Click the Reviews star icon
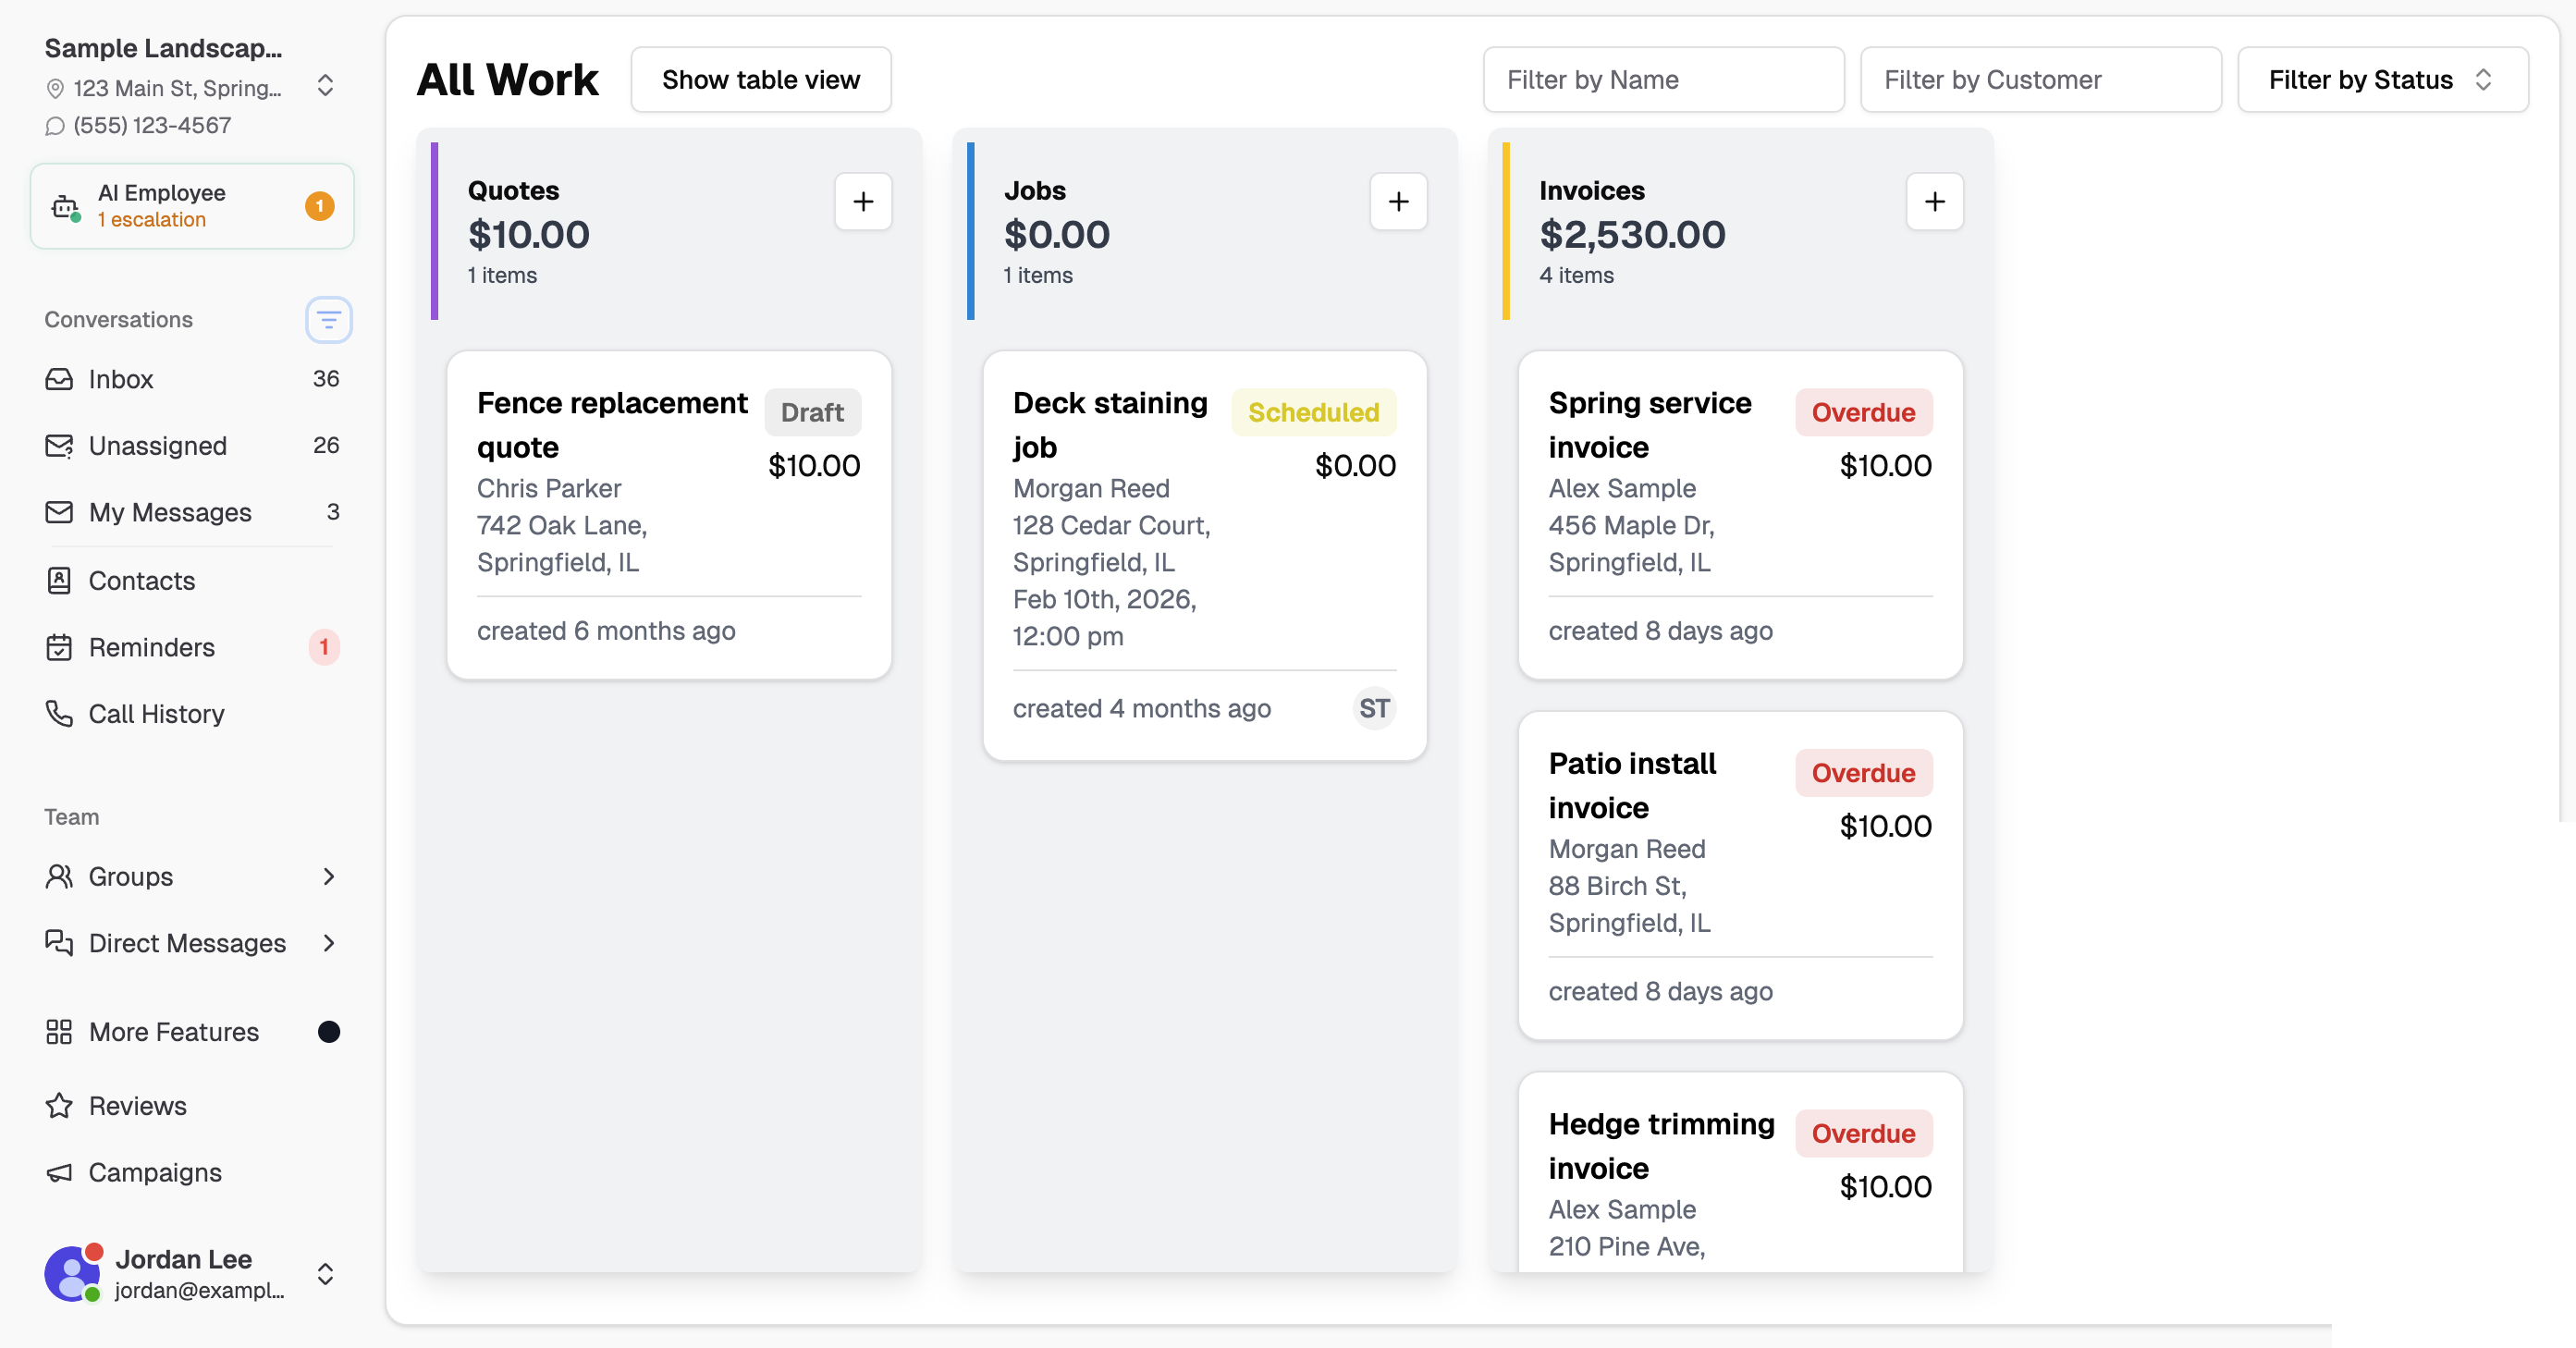The image size is (2576, 1348). 59,1106
